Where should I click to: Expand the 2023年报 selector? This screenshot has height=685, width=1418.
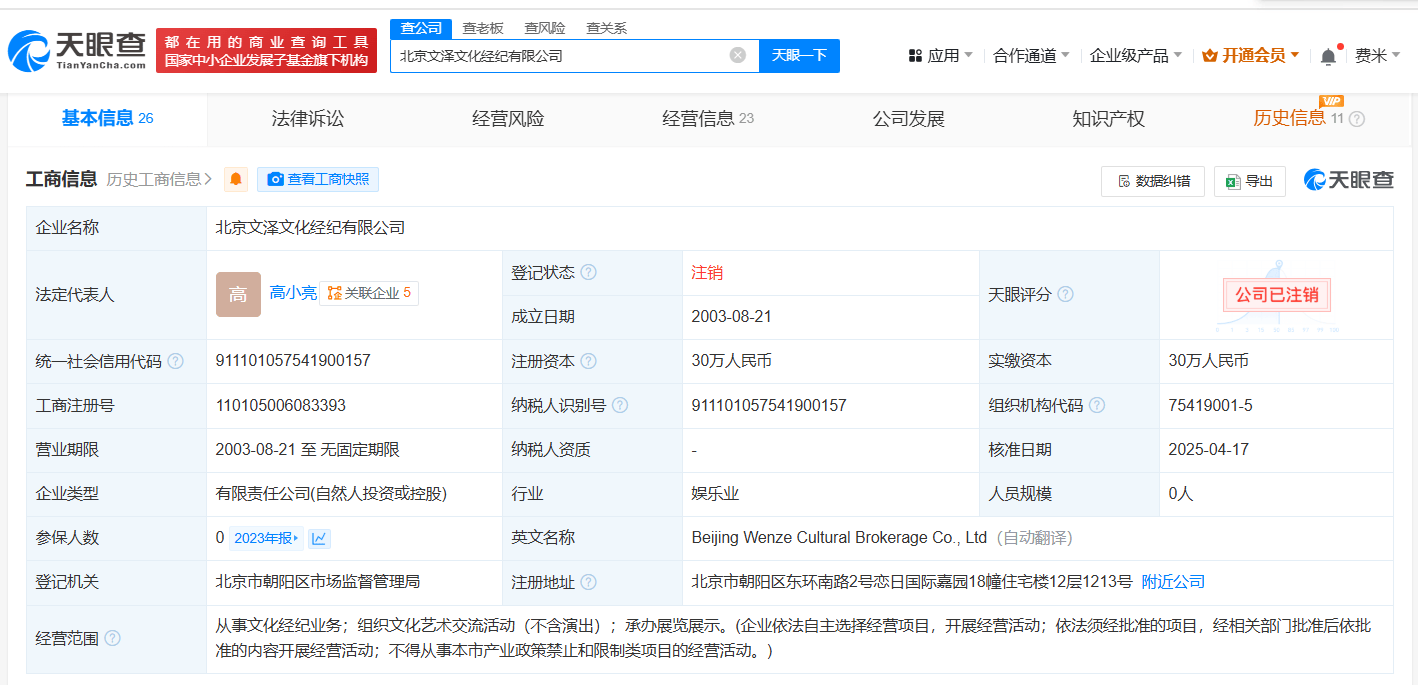point(266,538)
